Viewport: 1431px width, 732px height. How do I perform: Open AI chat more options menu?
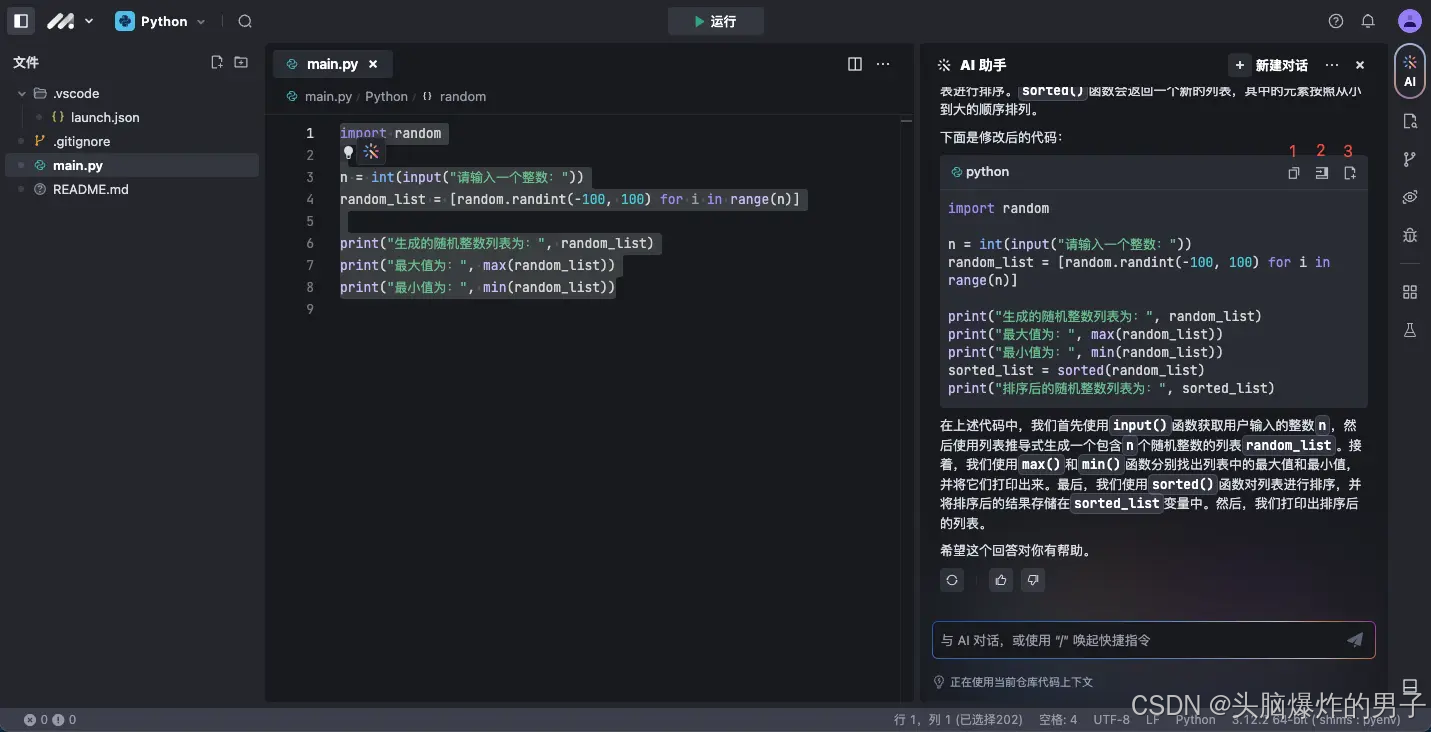(x=1331, y=64)
